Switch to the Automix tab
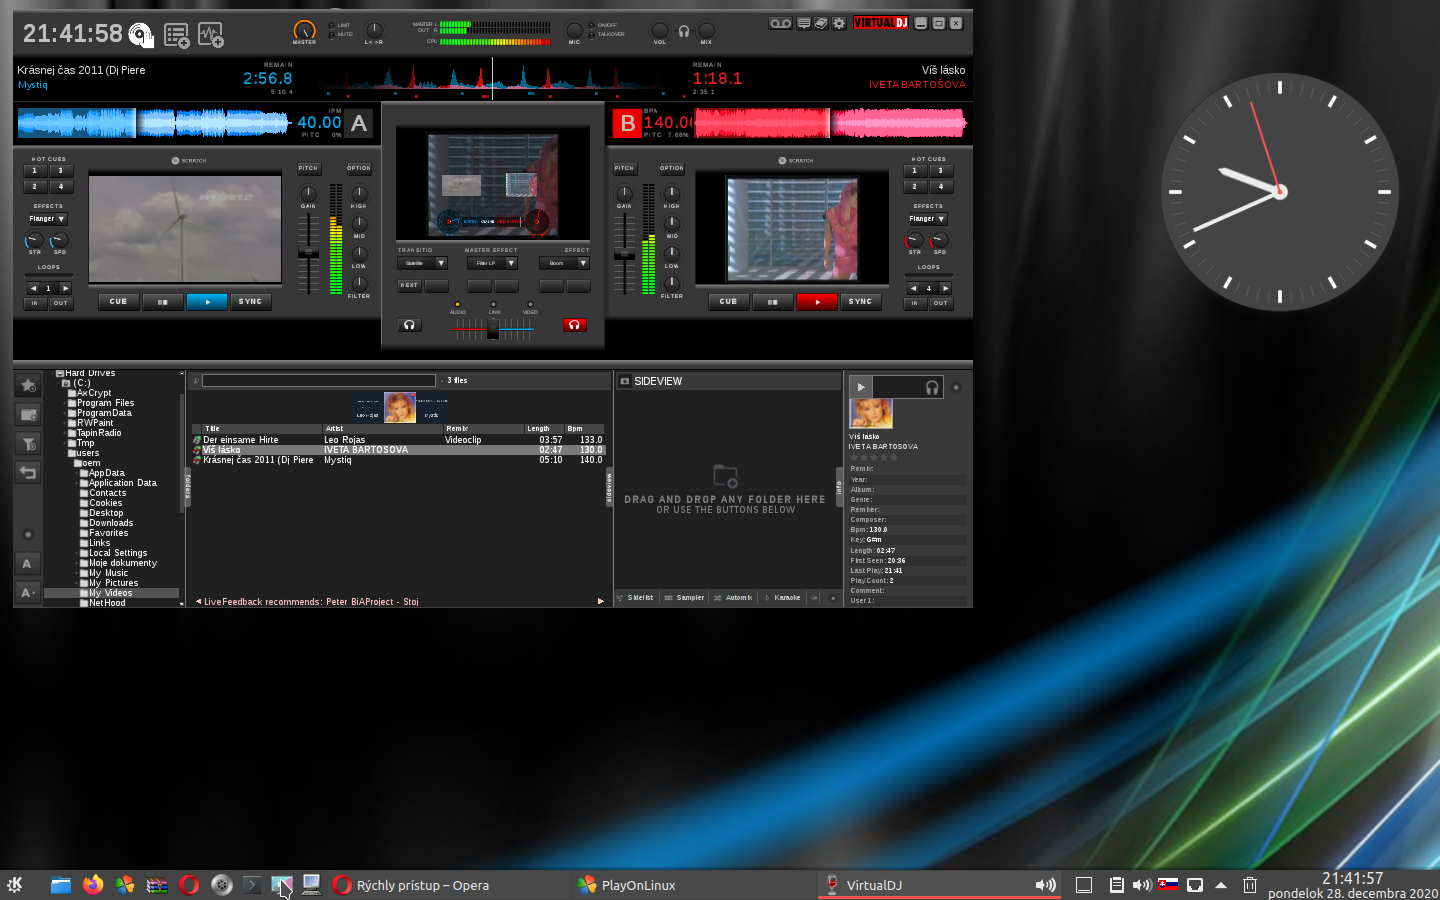 [x=733, y=598]
